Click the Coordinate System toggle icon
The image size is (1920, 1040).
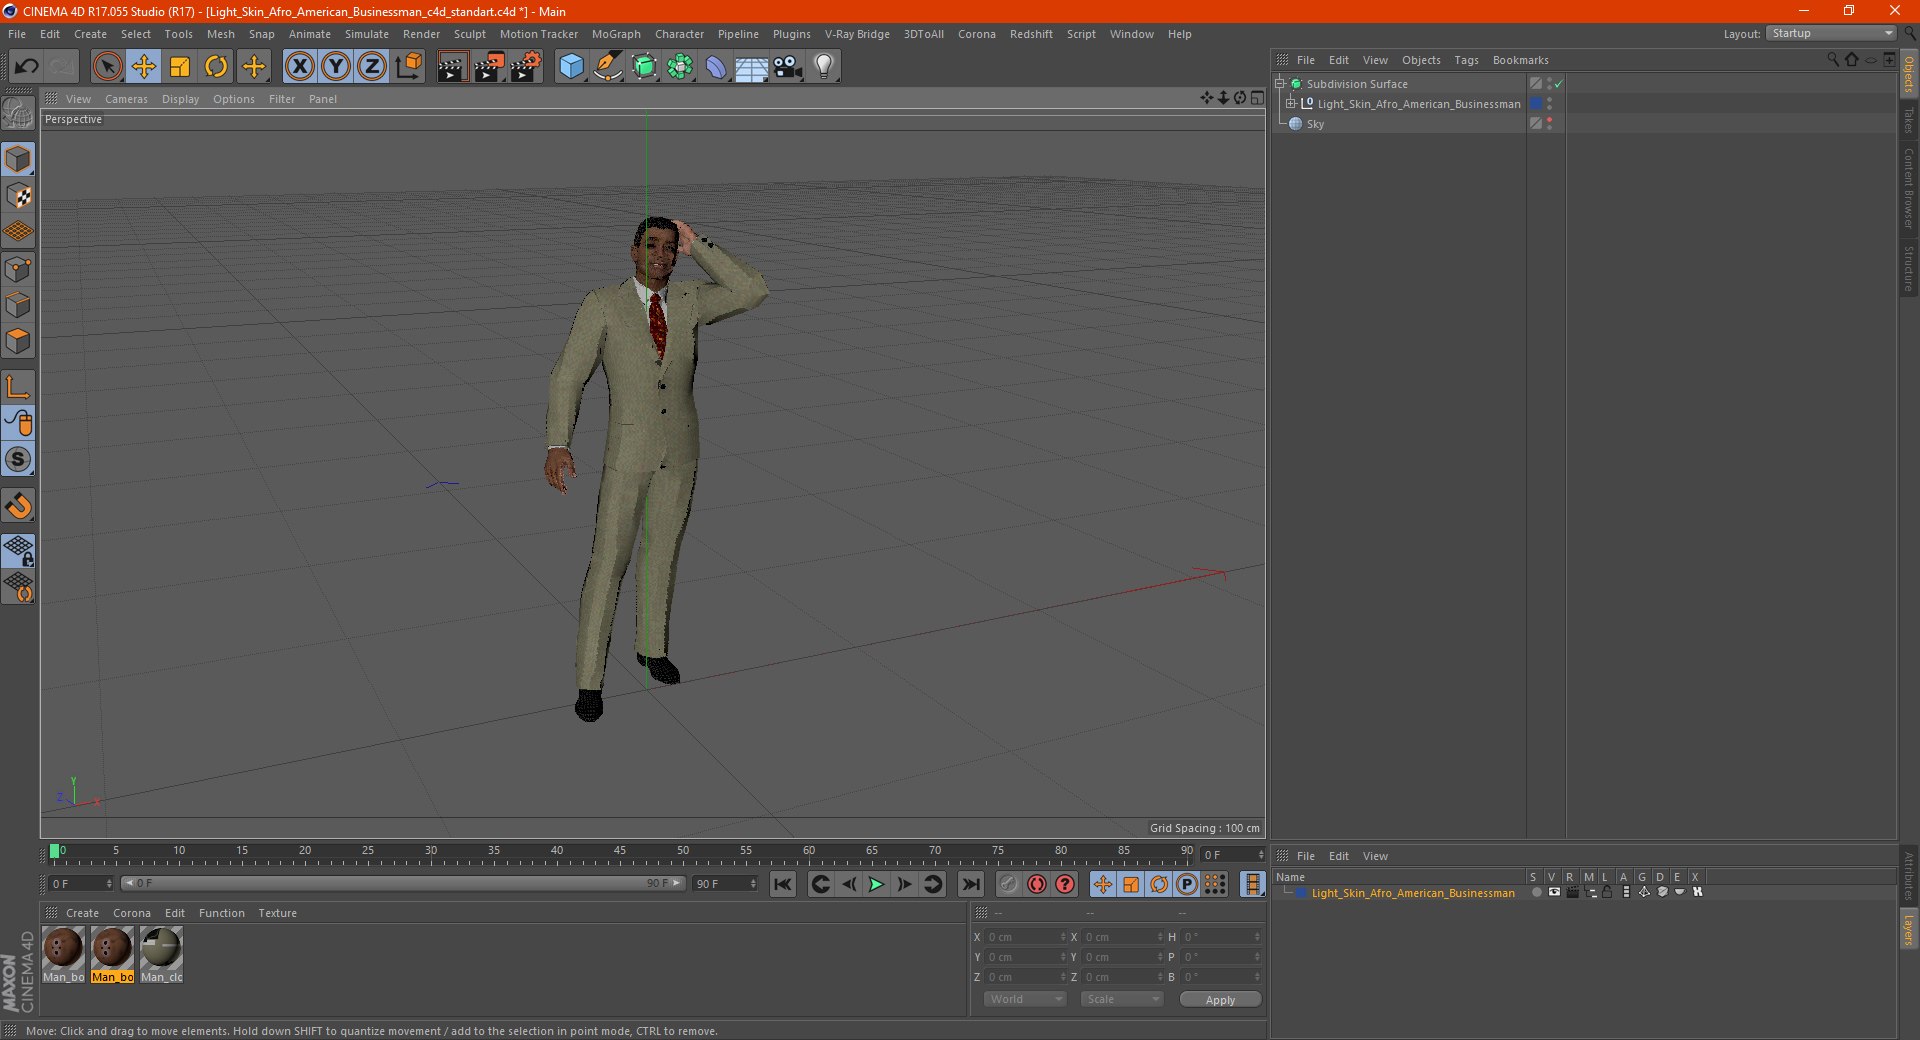click(x=408, y=67)
